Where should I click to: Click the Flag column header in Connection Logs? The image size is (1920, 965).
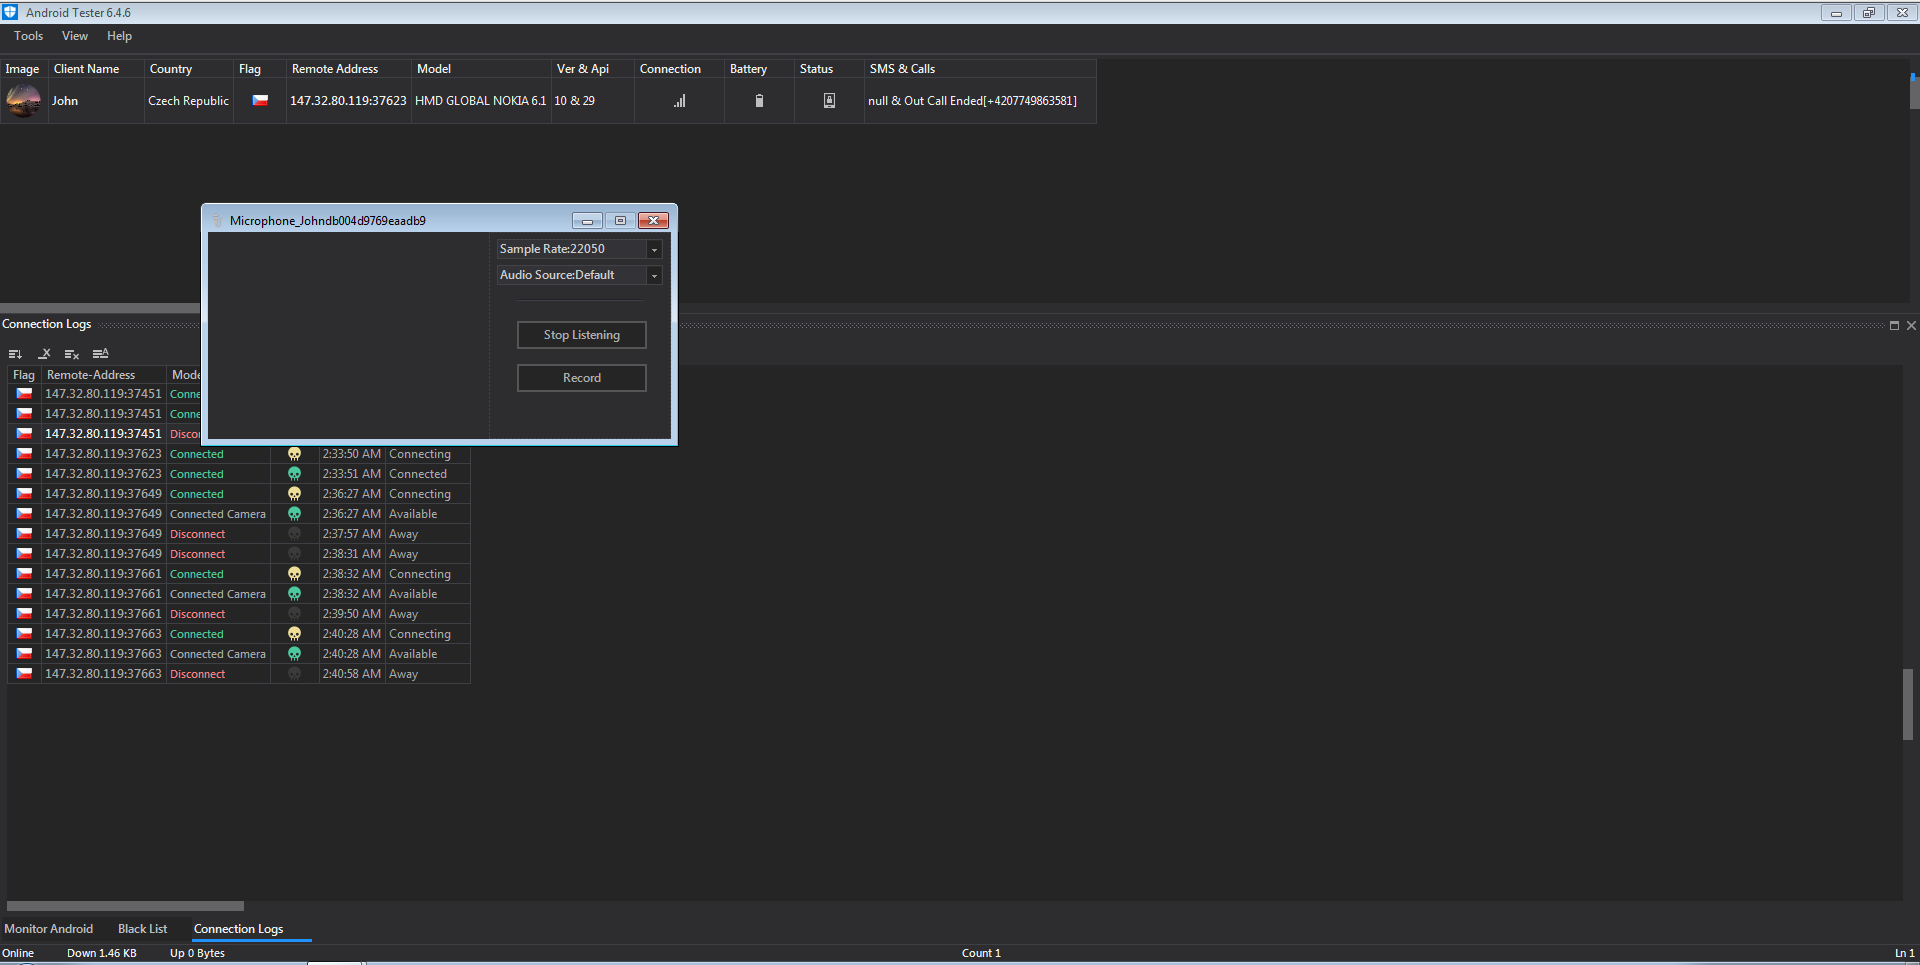(24, 375)
